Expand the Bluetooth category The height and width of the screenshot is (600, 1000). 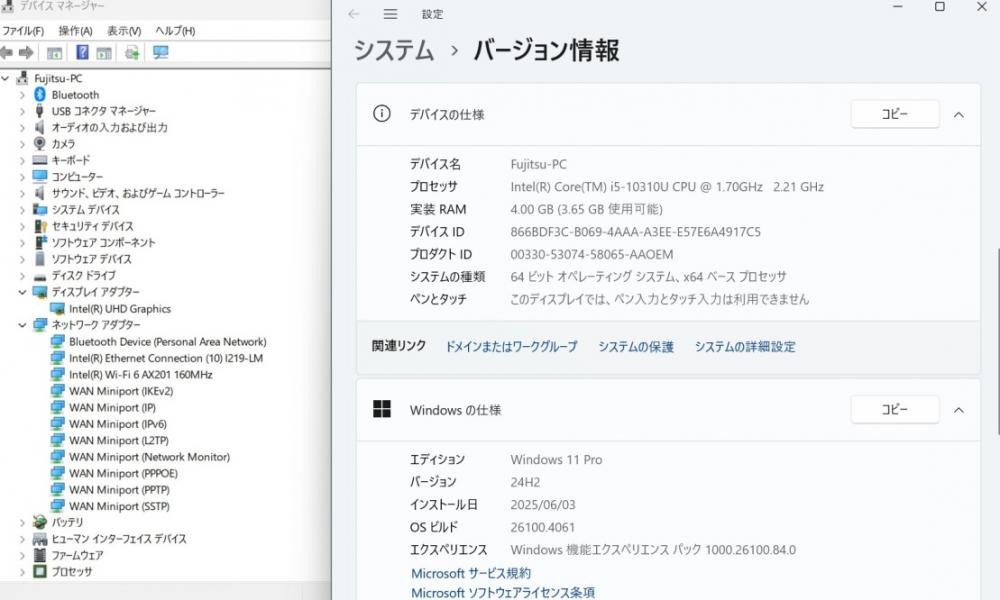click(x=22, y=95)
